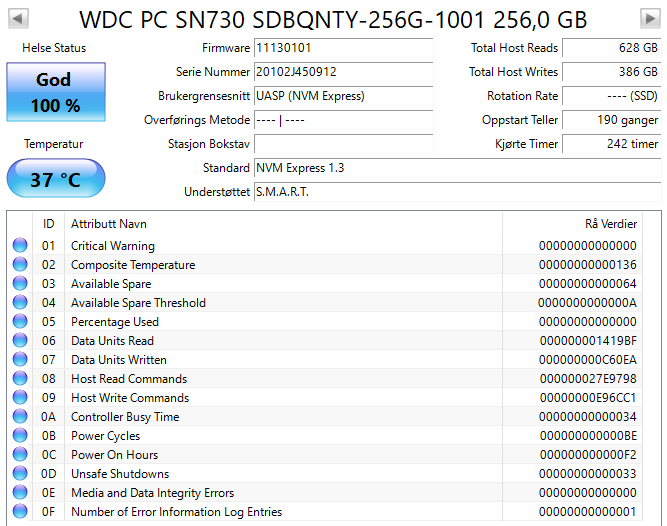The image size is (667, 526).
Task: Click Rotation Rate value ---- (SSD)
Action: [612, 96]
